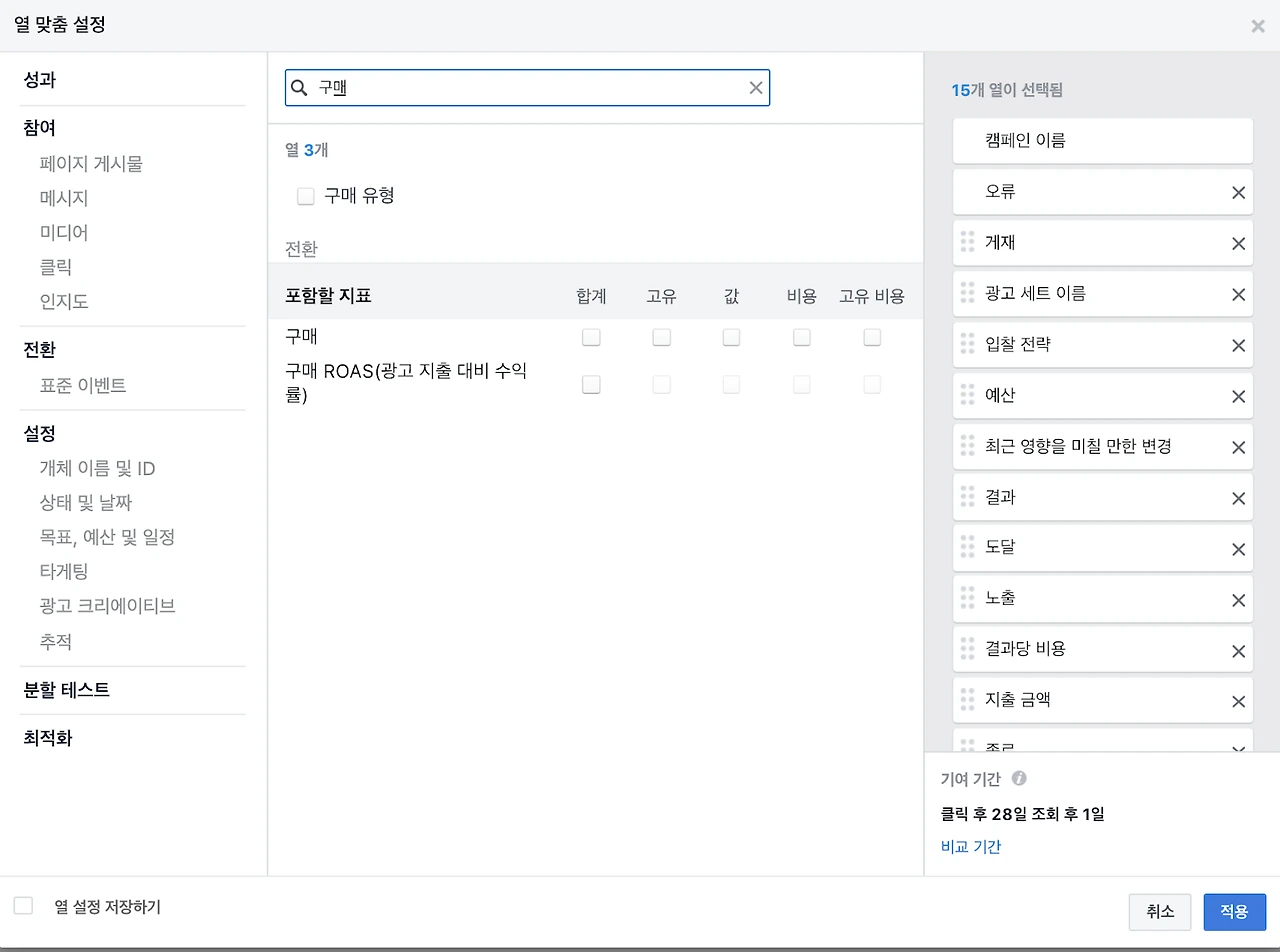
Task: Select the 개체 이름 및 ID subcategory
Action: [97, 469]
